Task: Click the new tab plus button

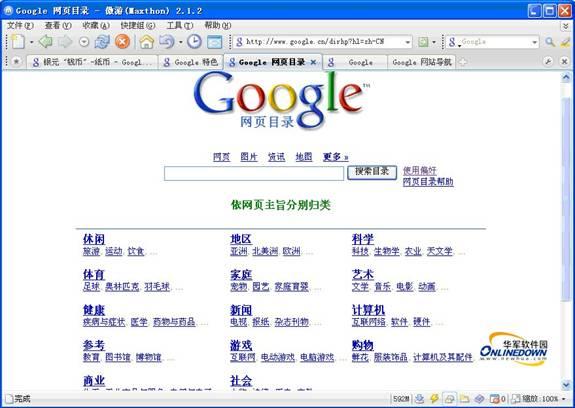Action: tap(463, 62)
